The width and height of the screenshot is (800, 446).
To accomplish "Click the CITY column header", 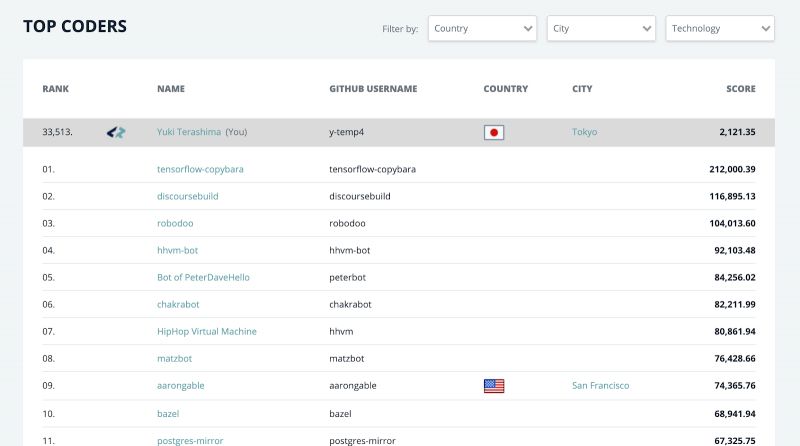I will 582,89.
